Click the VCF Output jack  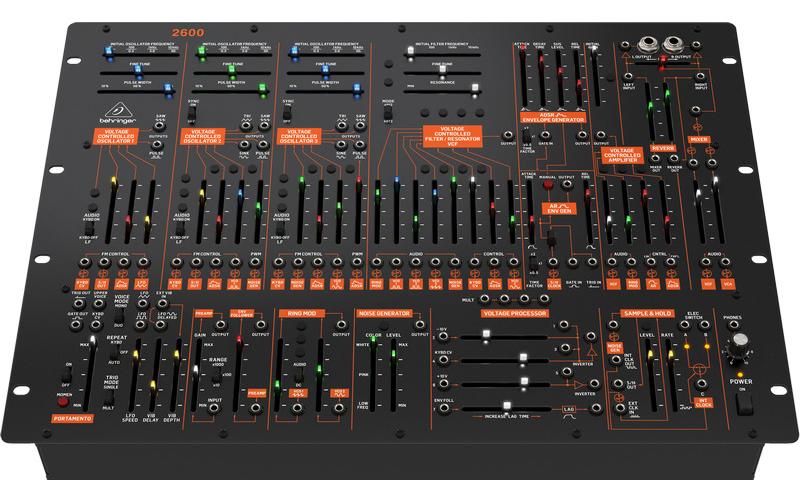pyautogui.click(x=508, y=136)
